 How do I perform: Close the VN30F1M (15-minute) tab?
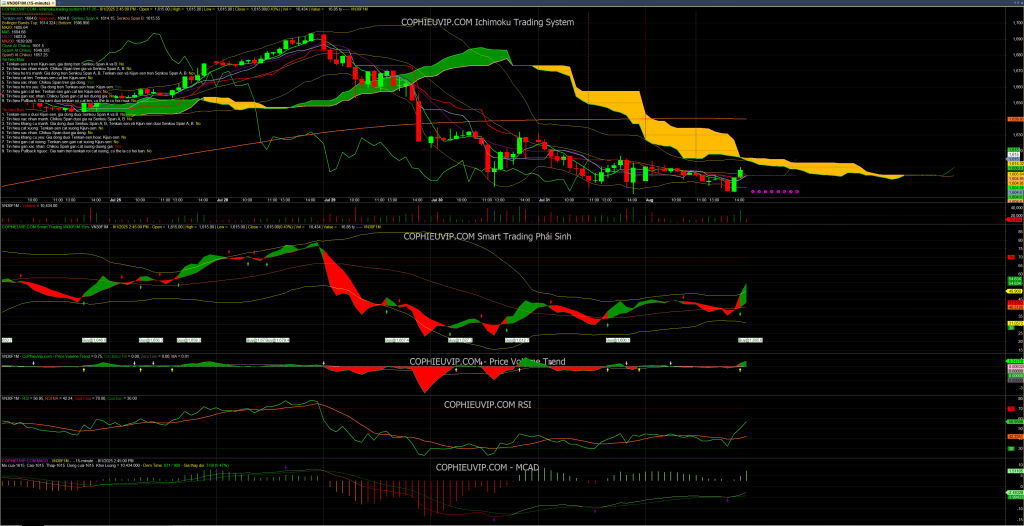click(x=53, y=3)
